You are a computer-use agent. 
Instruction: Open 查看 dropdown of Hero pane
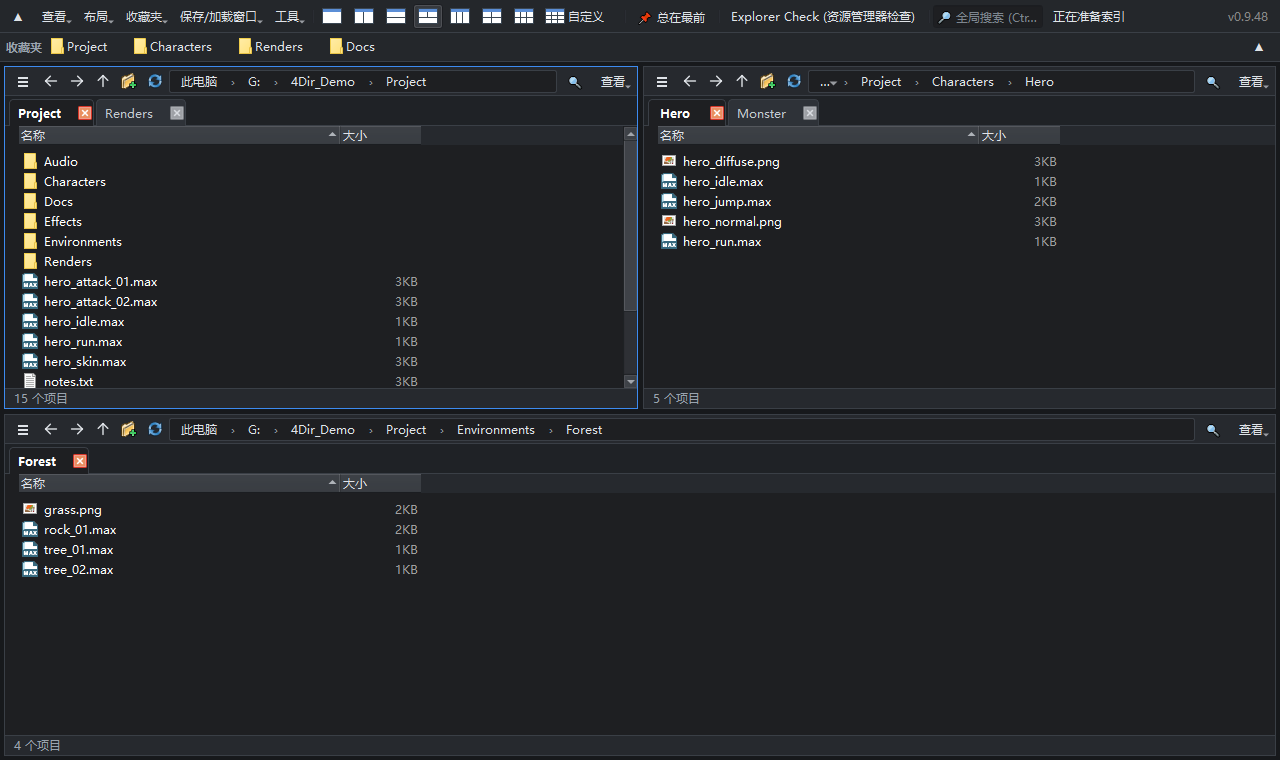pos(1253,82)
